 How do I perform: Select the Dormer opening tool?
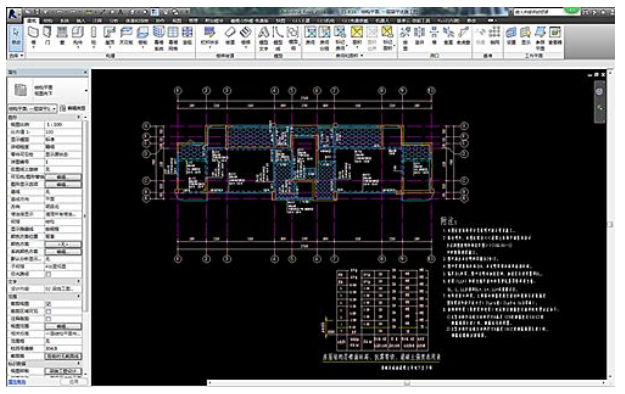[x=463, y=35]
